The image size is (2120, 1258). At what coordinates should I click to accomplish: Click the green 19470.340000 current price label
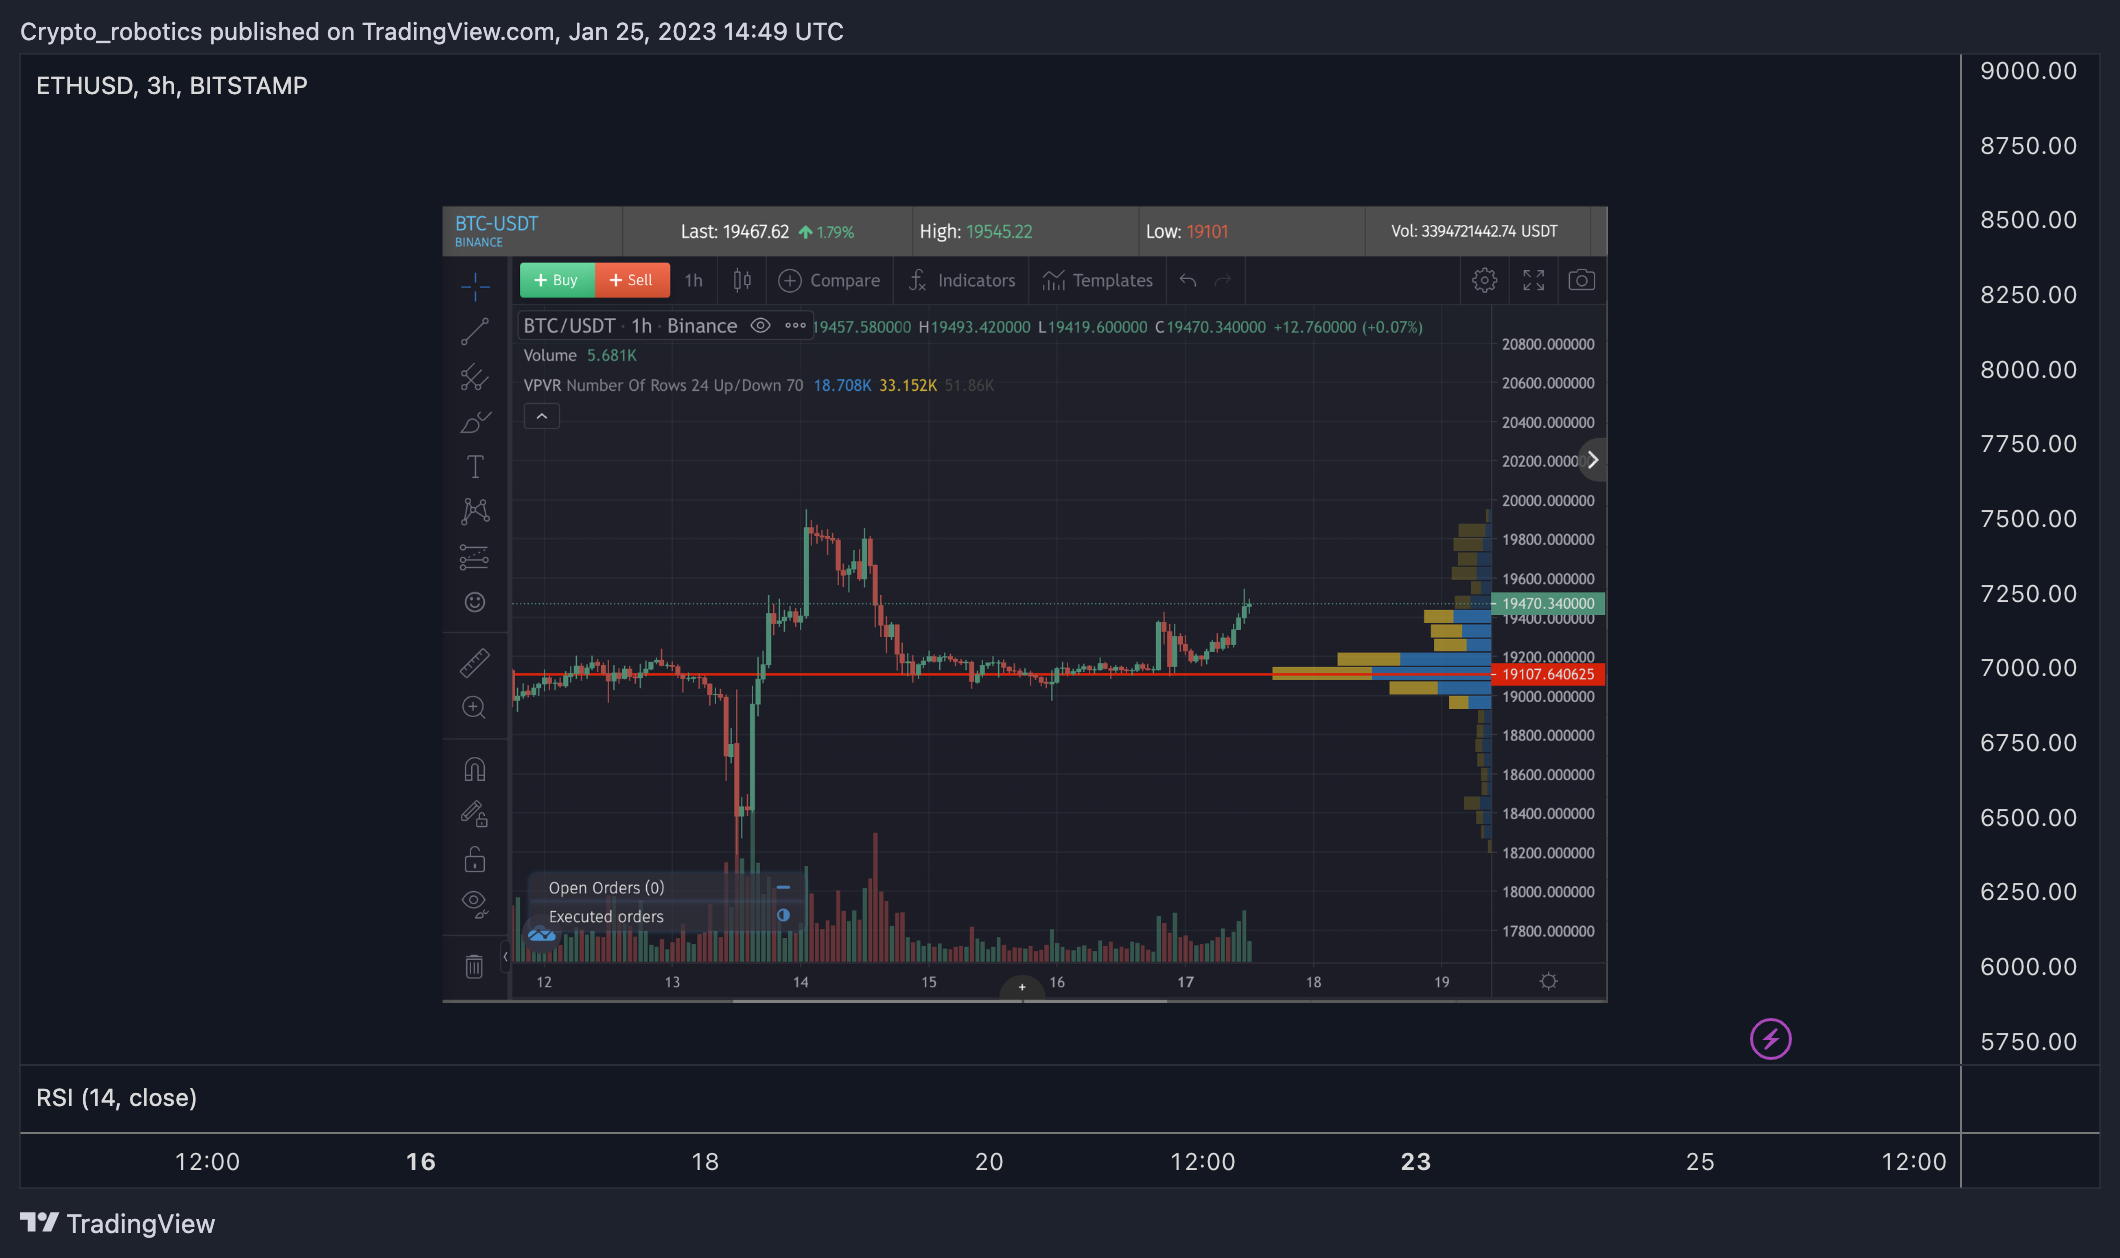(1548, 603)
